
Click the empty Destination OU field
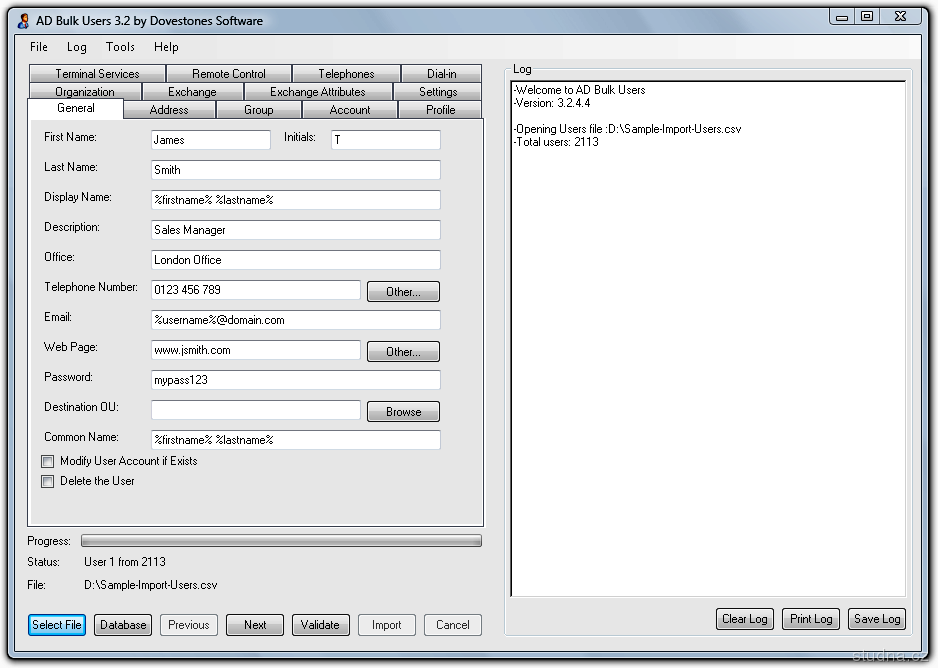(256, 410)
